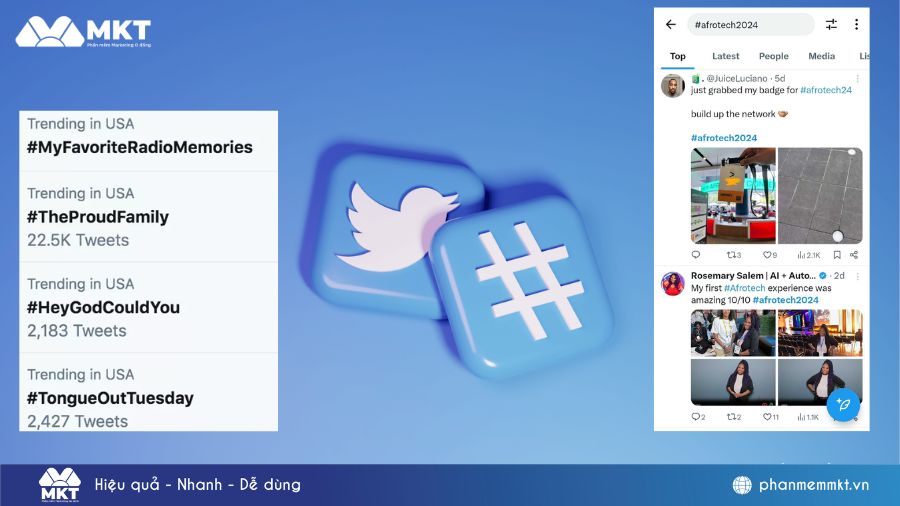This screenshot has width=900, height=506.
Task: Open the three-dot overflow menu beside search
Action: tap(856, 24)
